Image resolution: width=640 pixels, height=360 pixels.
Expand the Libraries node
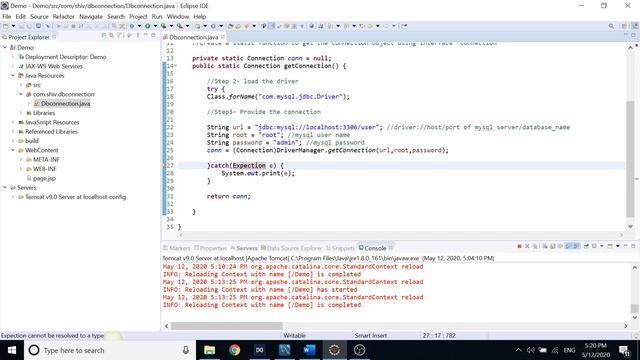[x=21, y=113]
